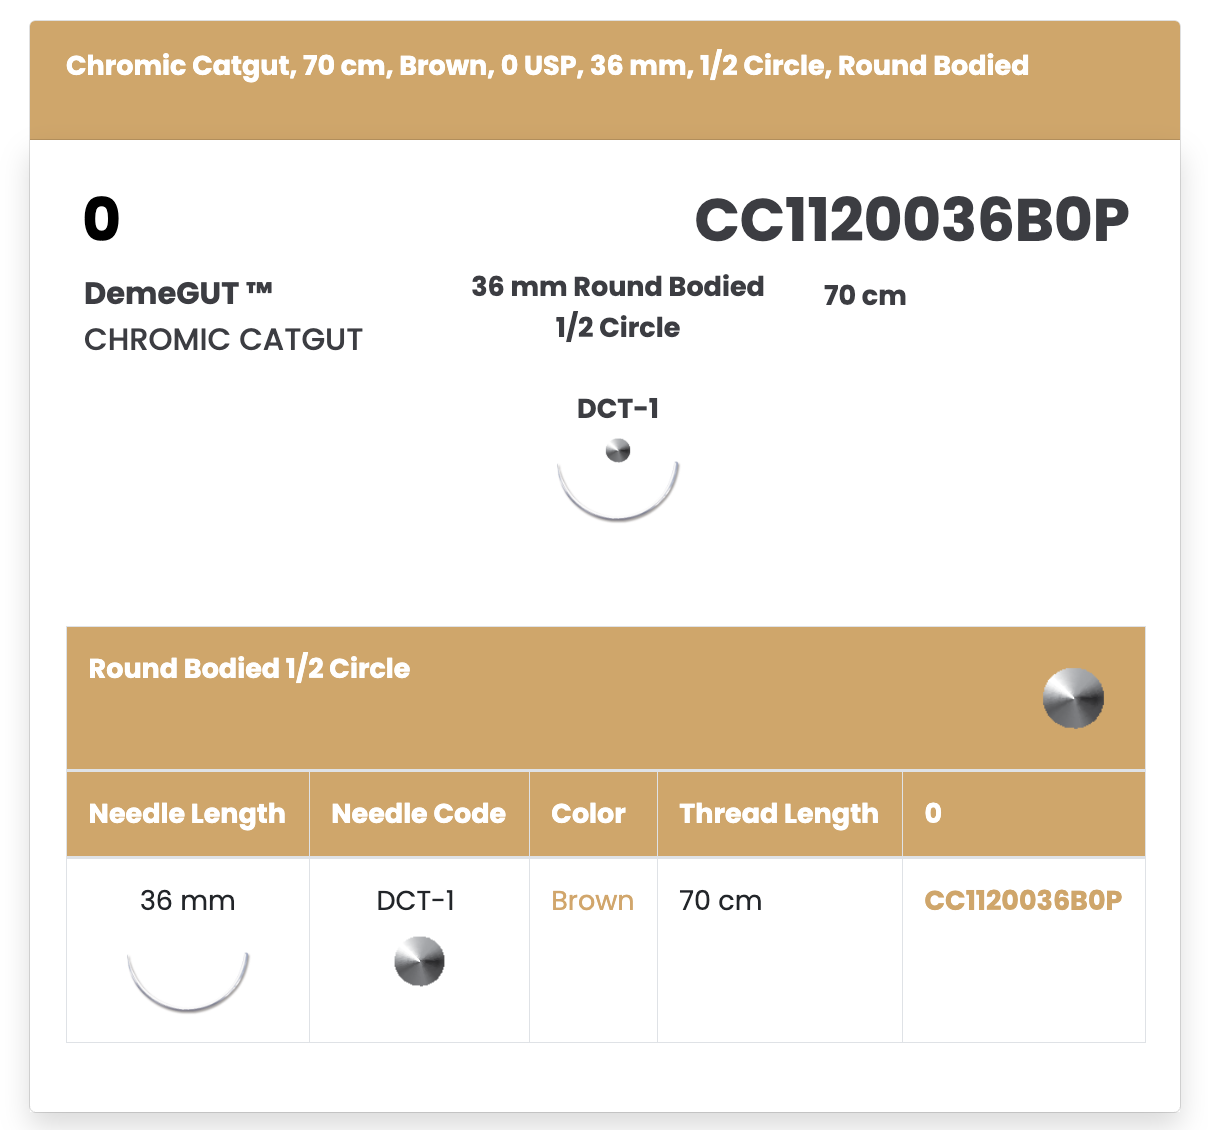
Task: Click the 0 size column header
Action: point(1024,814)
